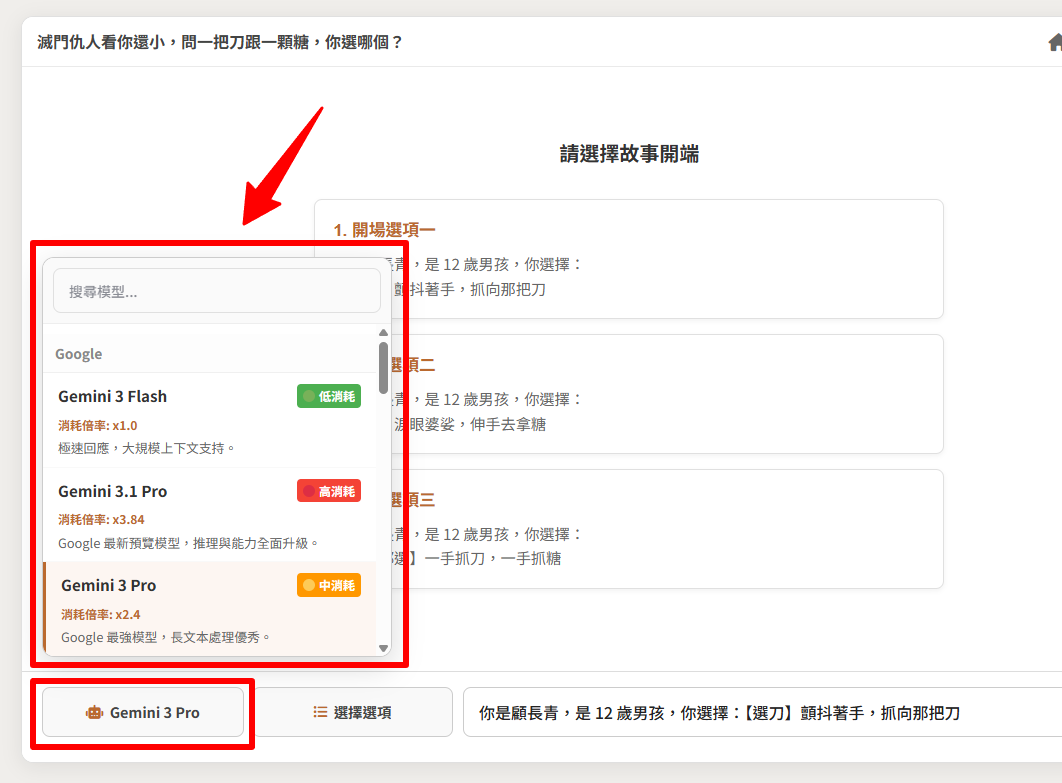Choose the 開場選項一 story card
The height and width of the screenshot is (783, 1062).
(629, 259)
